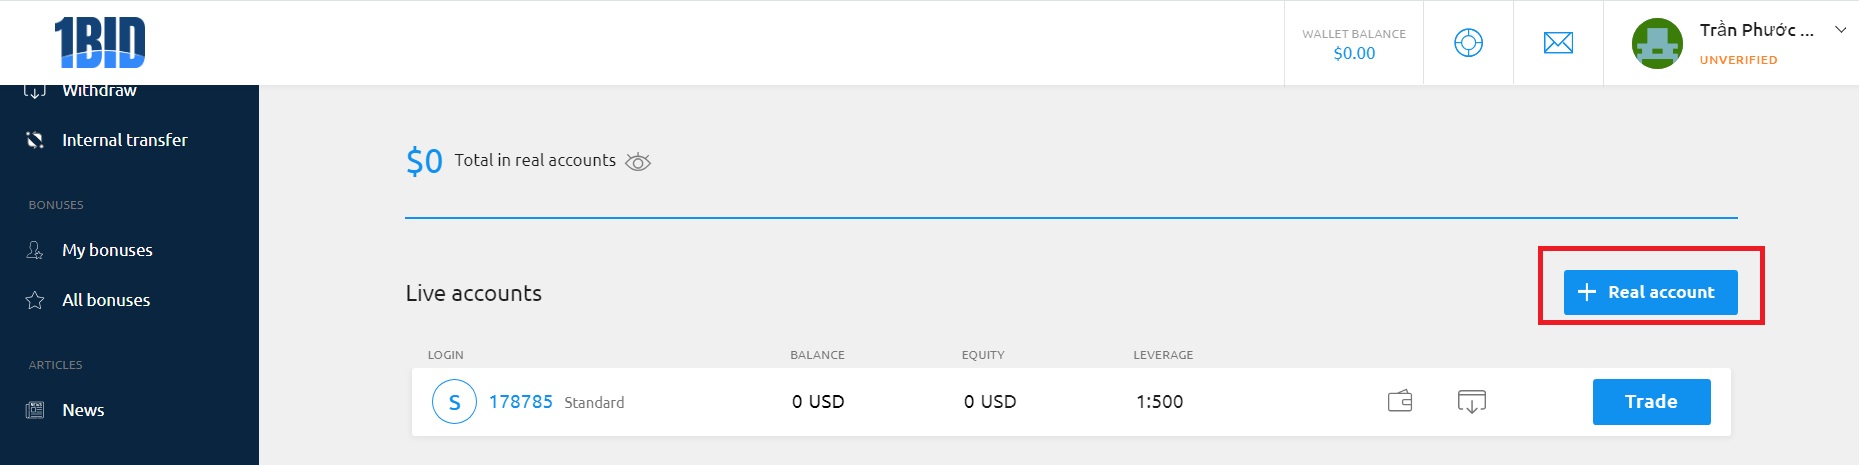Click the green user avatar
This screenshot has height=465, width=1859.
click(x=1657, y=43)
